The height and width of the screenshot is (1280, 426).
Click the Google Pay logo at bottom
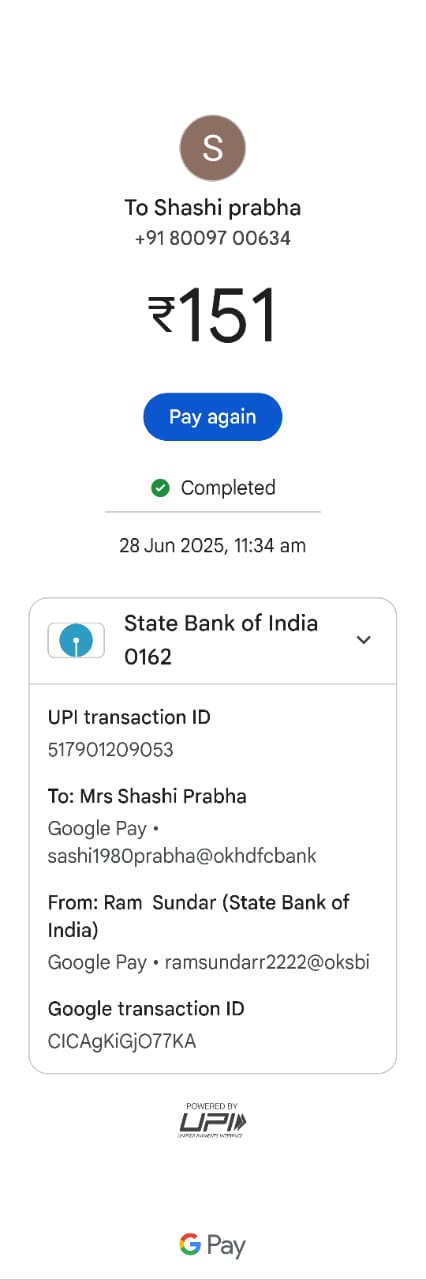[212, 1245]
